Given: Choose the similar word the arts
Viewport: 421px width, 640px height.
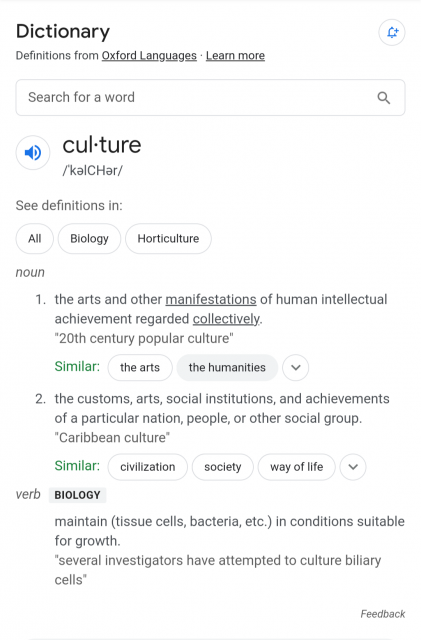Looking at the screenshot, I should point(140,367).
